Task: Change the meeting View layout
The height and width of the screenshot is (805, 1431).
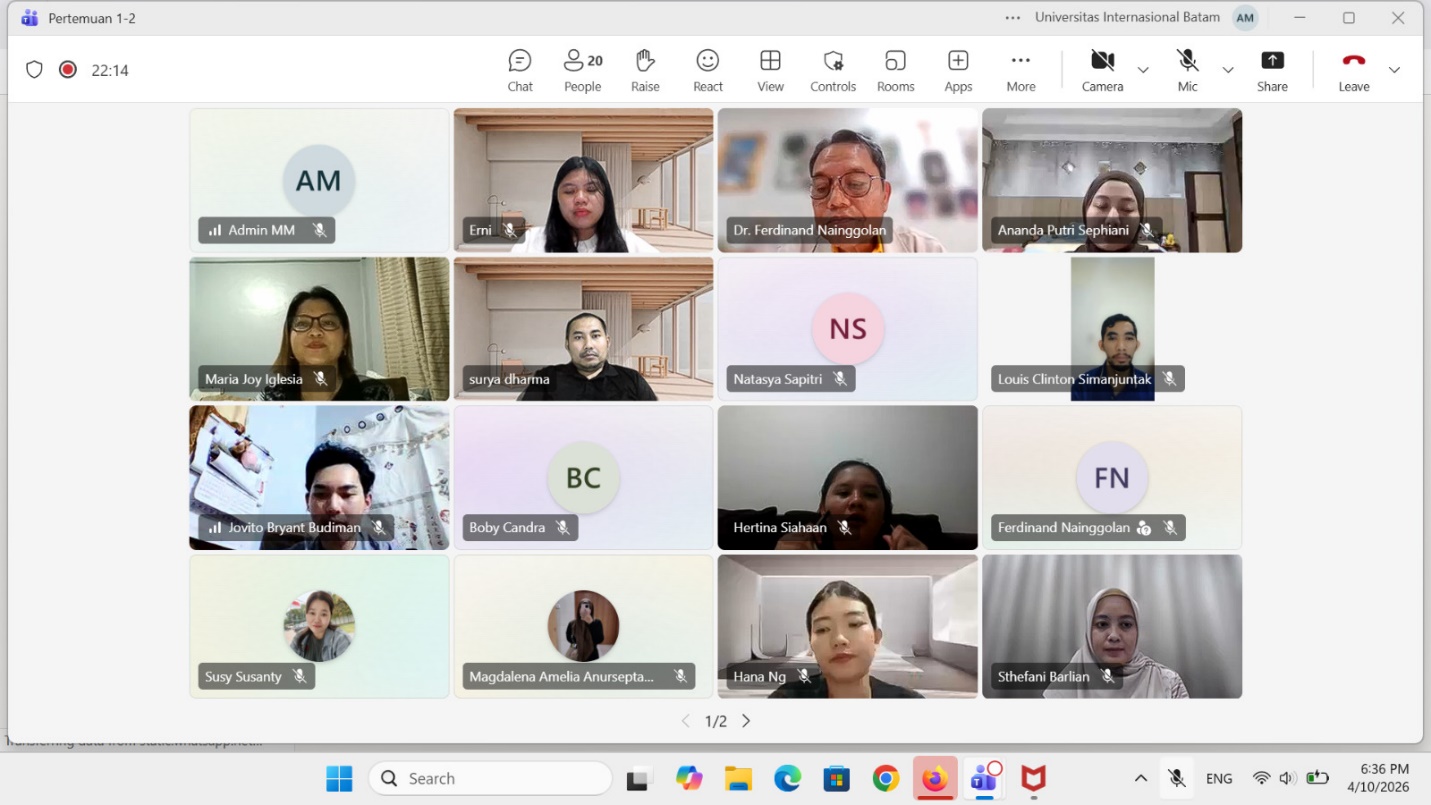Action: coord(770,70)
